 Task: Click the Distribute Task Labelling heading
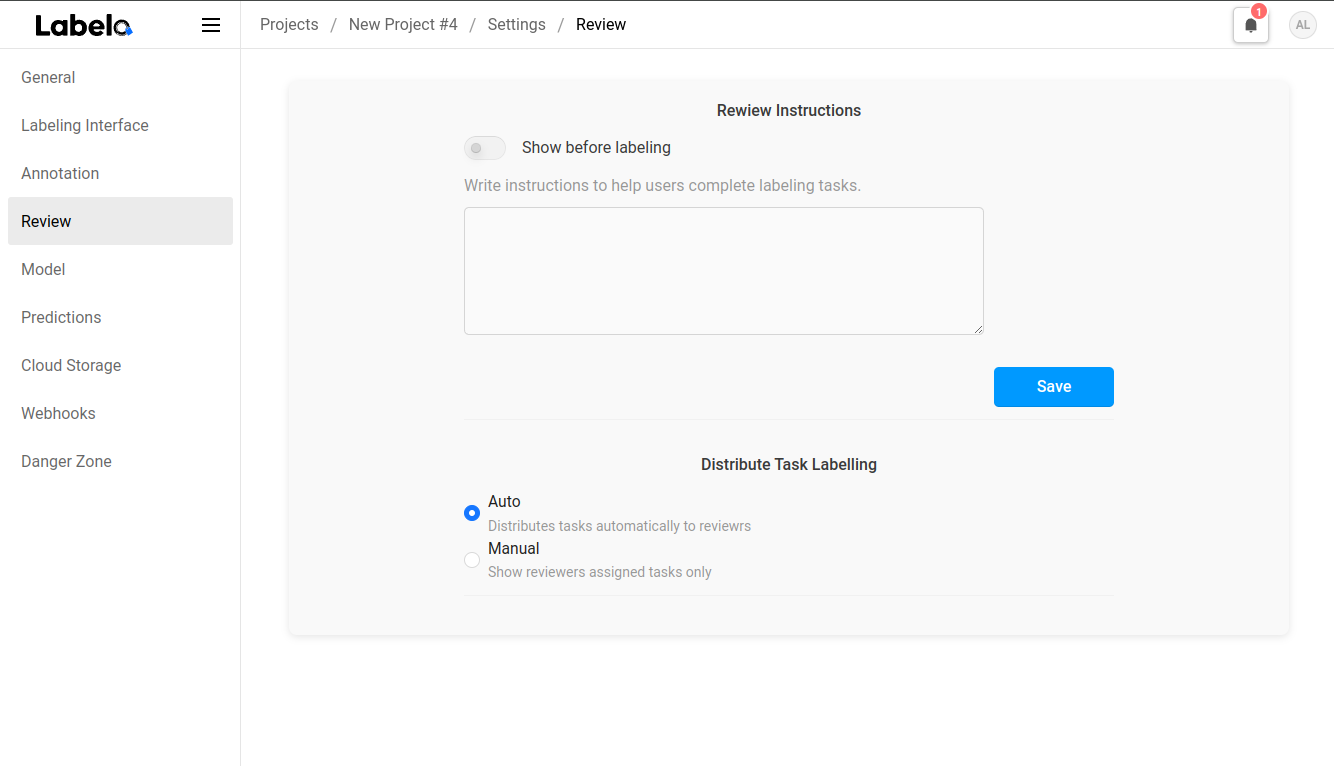tap(789, 465)
